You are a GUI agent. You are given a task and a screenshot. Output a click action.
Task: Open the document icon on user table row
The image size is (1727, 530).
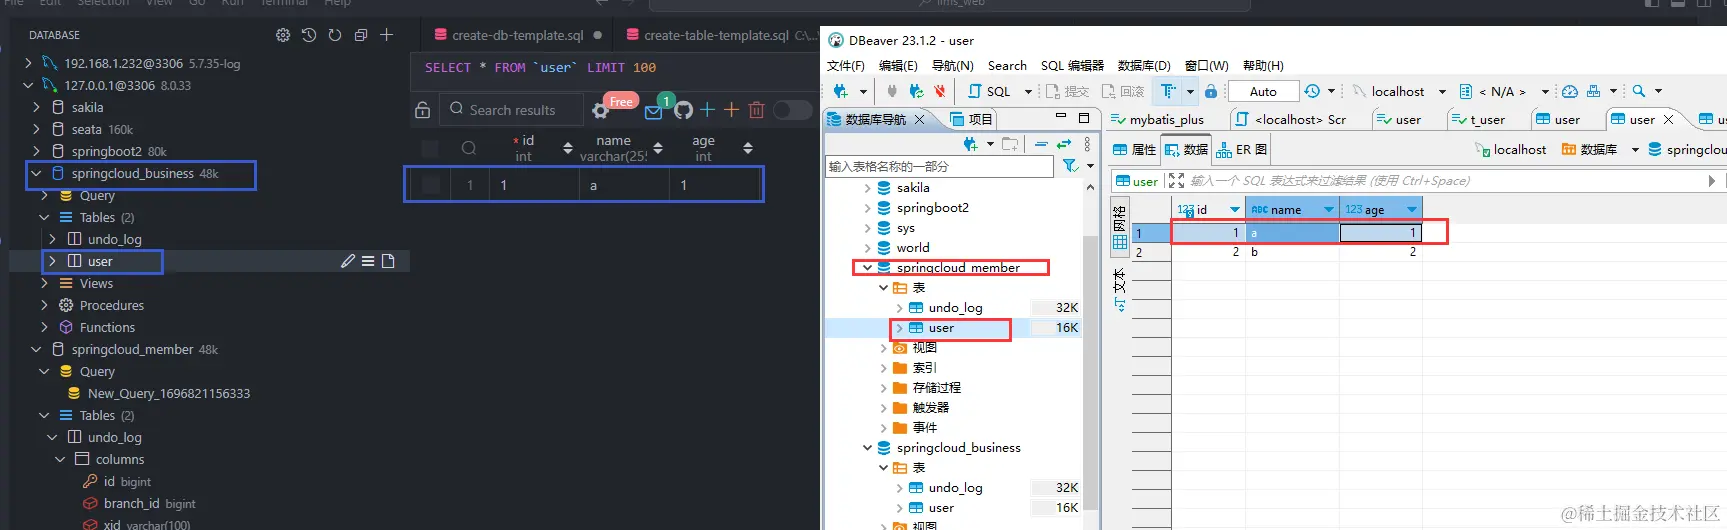(x=388, y=261)
